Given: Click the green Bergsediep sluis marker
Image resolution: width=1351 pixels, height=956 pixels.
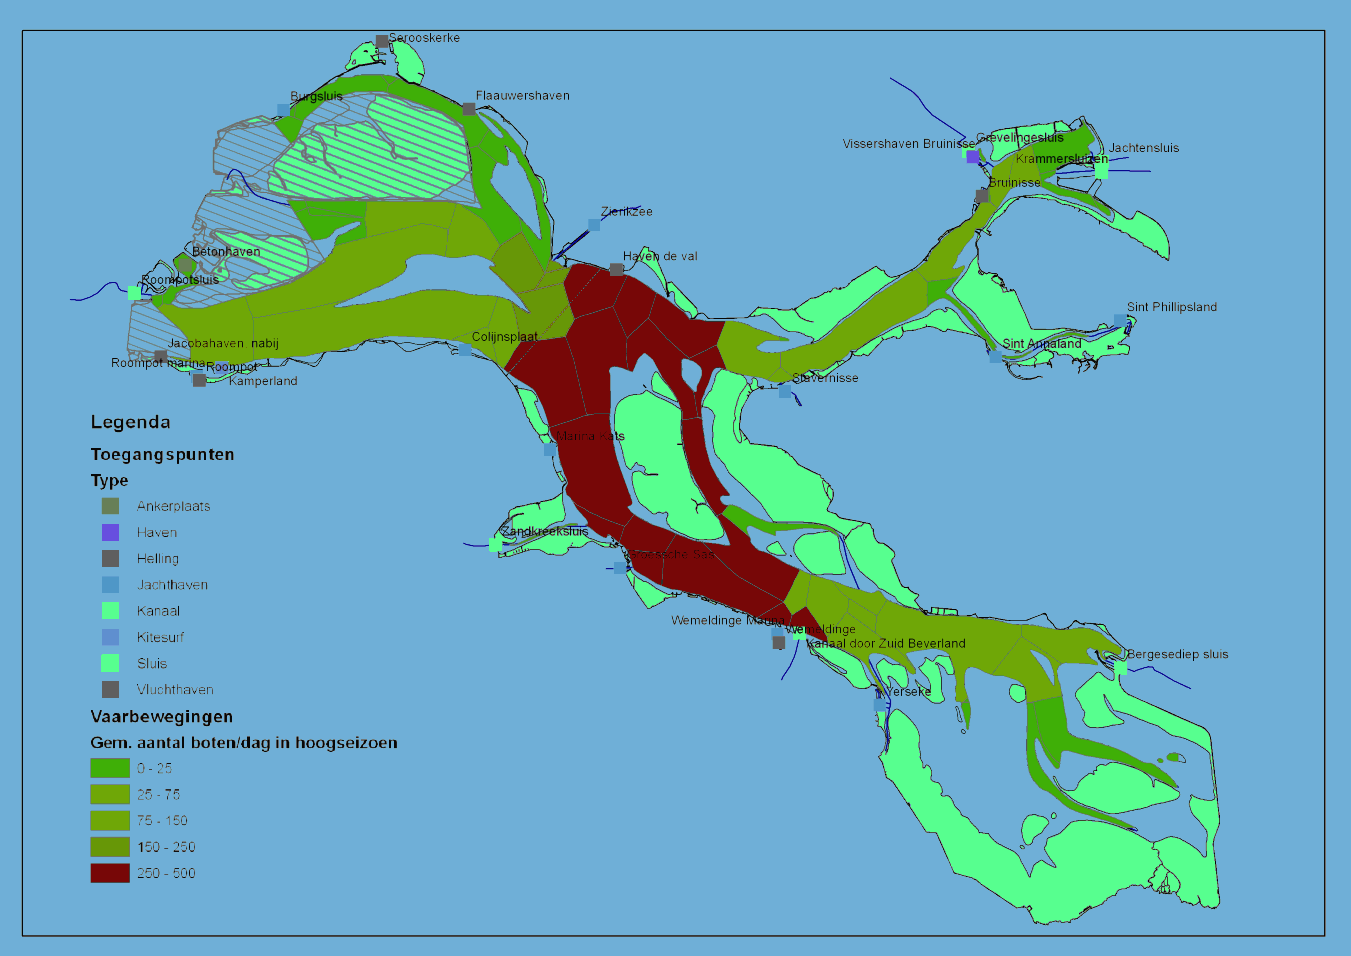Looking at the screenshot, I should pyautogui.click(x=1121, y=668).
